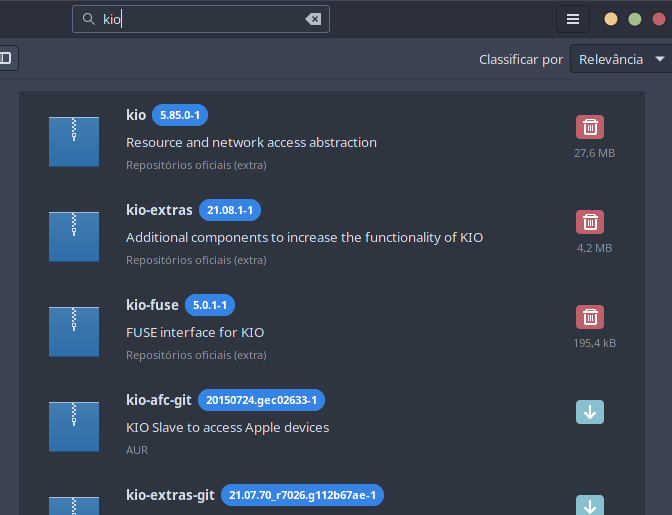Open the Relevância sort dropdown
The height and width of the screenshot is (515, 672).
pos(621,59)
